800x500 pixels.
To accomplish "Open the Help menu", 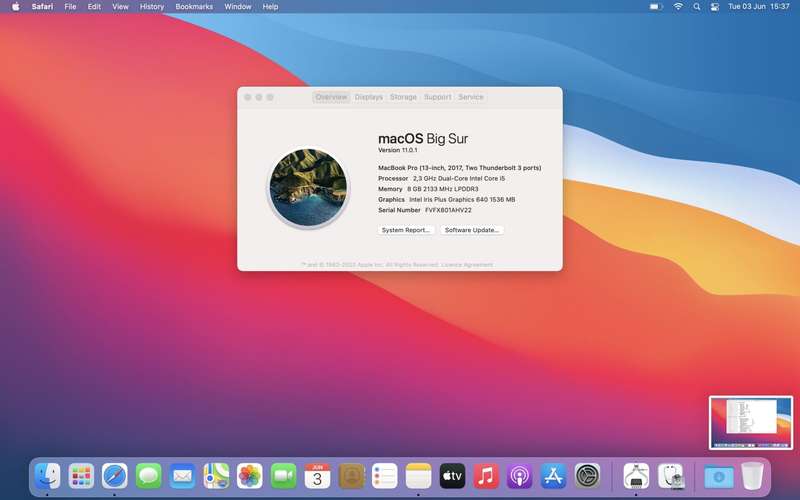I will [x=270, y=7].
